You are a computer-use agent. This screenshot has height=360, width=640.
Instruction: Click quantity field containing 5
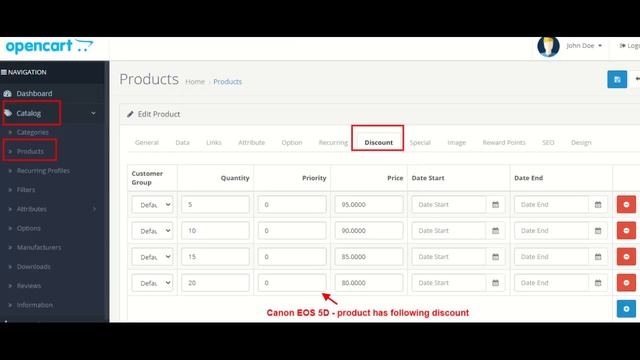click(215, 204)
